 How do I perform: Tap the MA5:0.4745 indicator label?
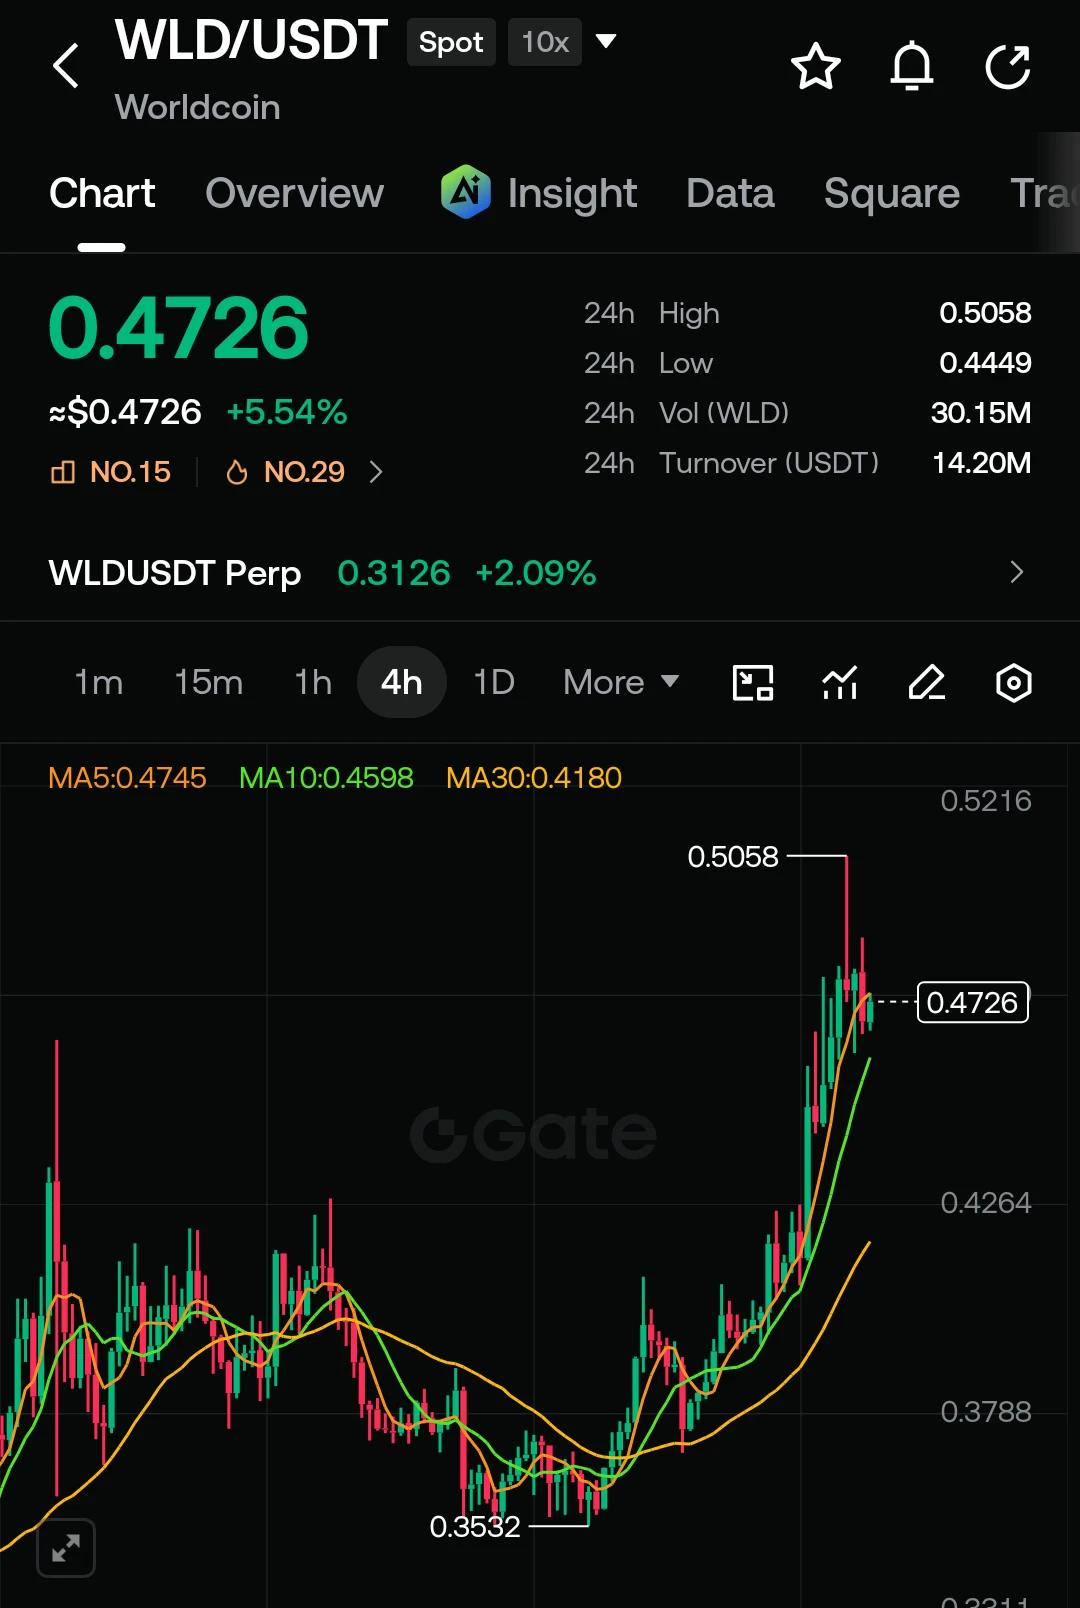(x=127, y=778)
